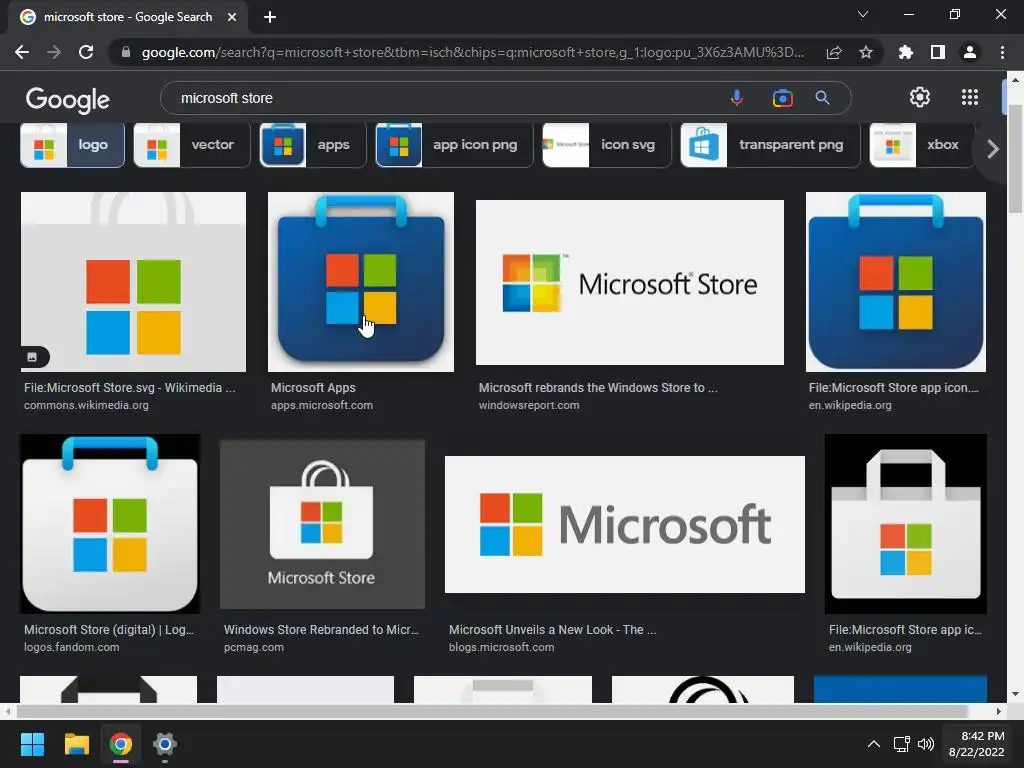Viewport: 1024px width, 768px height.
Task: Open File Explorer from the taskbar
Action: point(76,744)
